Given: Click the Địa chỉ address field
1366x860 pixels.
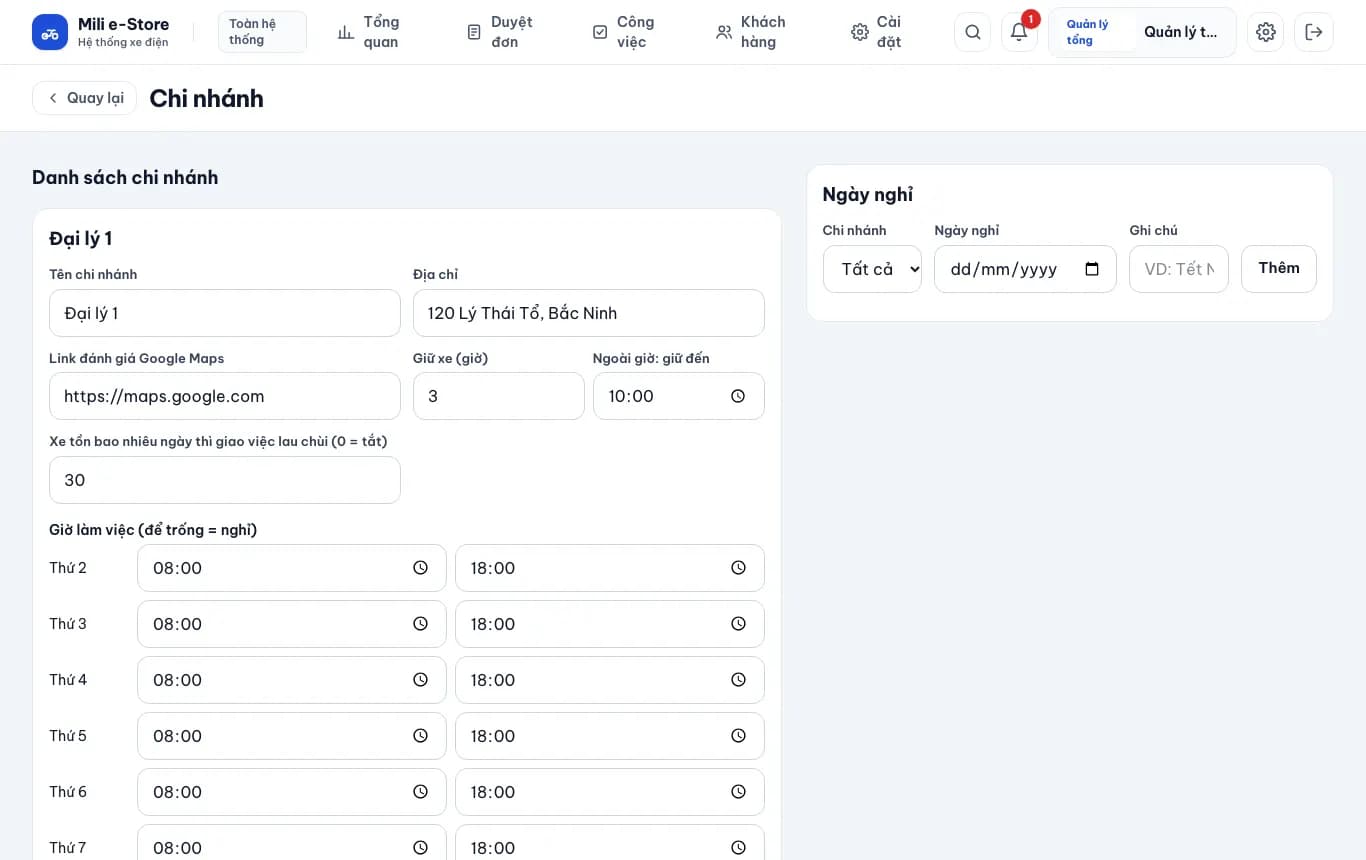Looking at the screenshot, I should (589, 313).
